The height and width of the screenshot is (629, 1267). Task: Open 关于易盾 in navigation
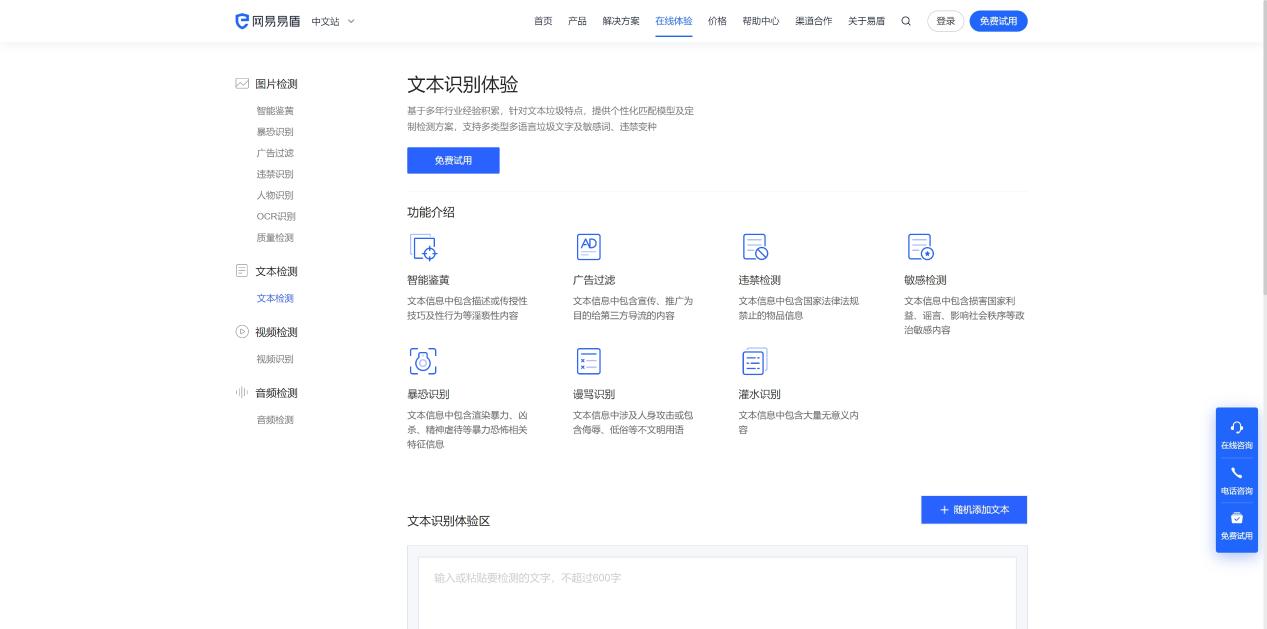(866, 21)
